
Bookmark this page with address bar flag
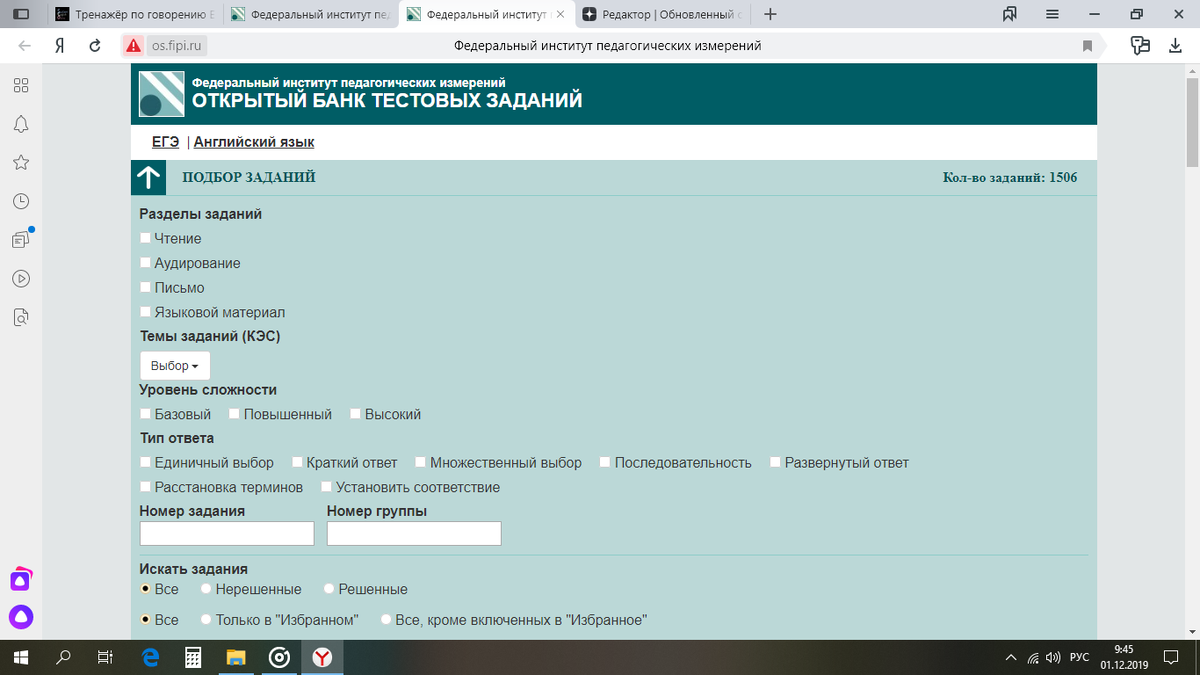coord(1087,46)
